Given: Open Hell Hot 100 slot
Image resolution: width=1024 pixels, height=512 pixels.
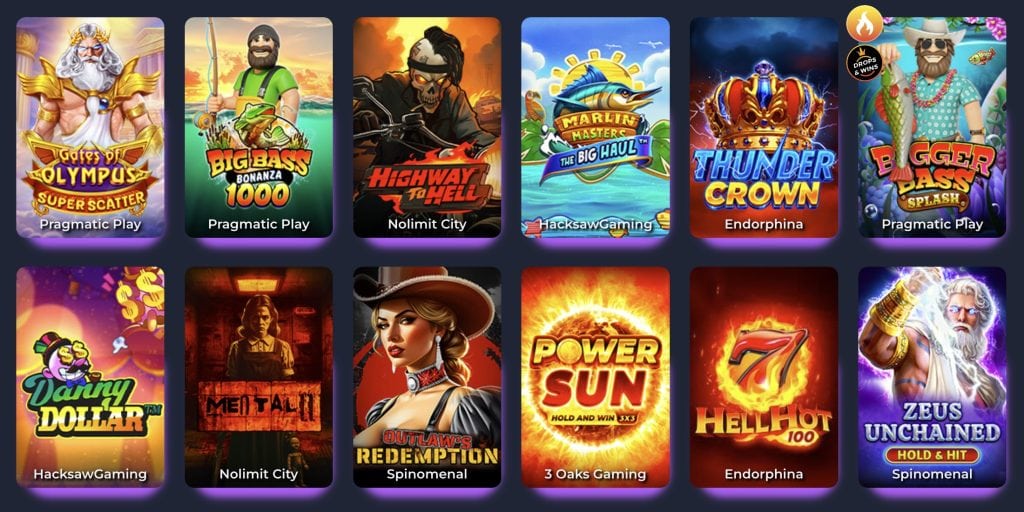Looking at the screenshot, I should tap(764, 377).
